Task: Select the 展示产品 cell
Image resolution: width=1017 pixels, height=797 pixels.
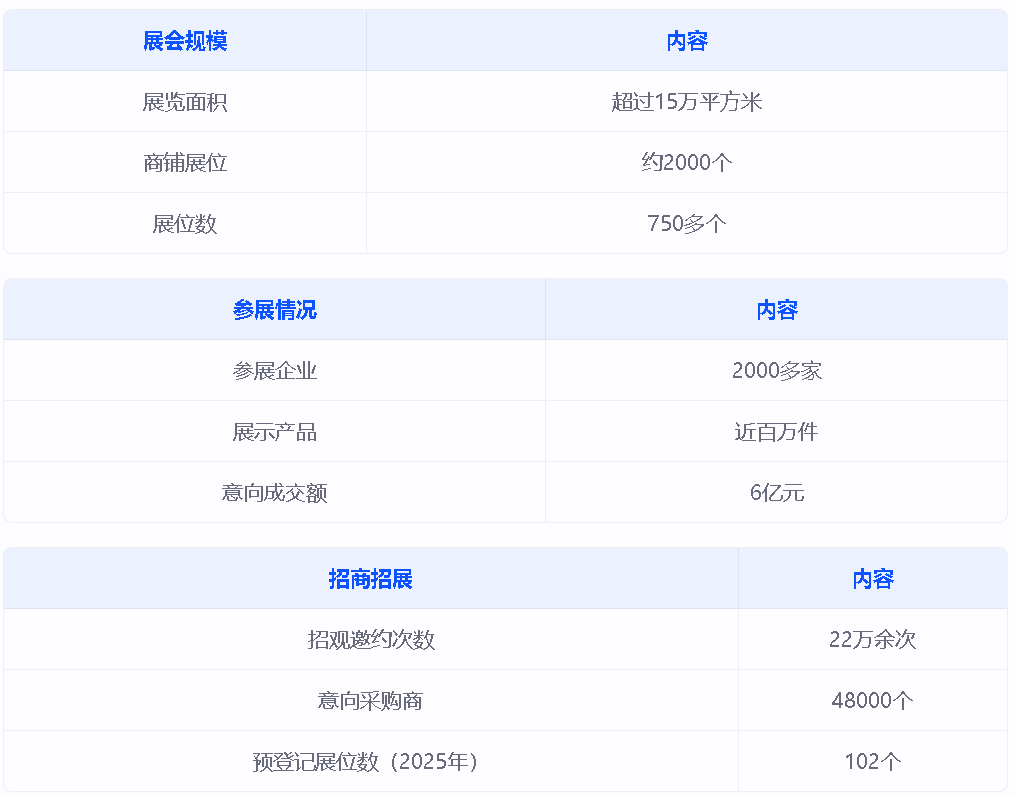Action: 274,432
